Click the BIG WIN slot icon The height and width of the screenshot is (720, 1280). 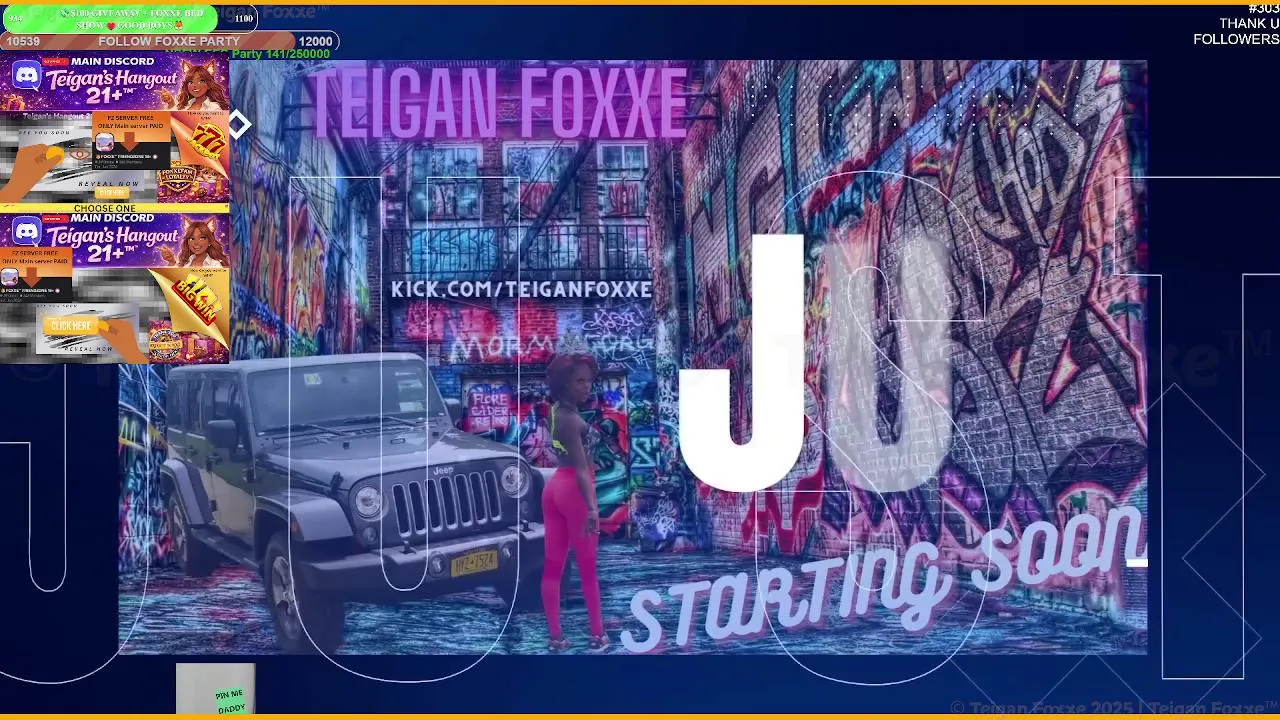pos(198,298)
